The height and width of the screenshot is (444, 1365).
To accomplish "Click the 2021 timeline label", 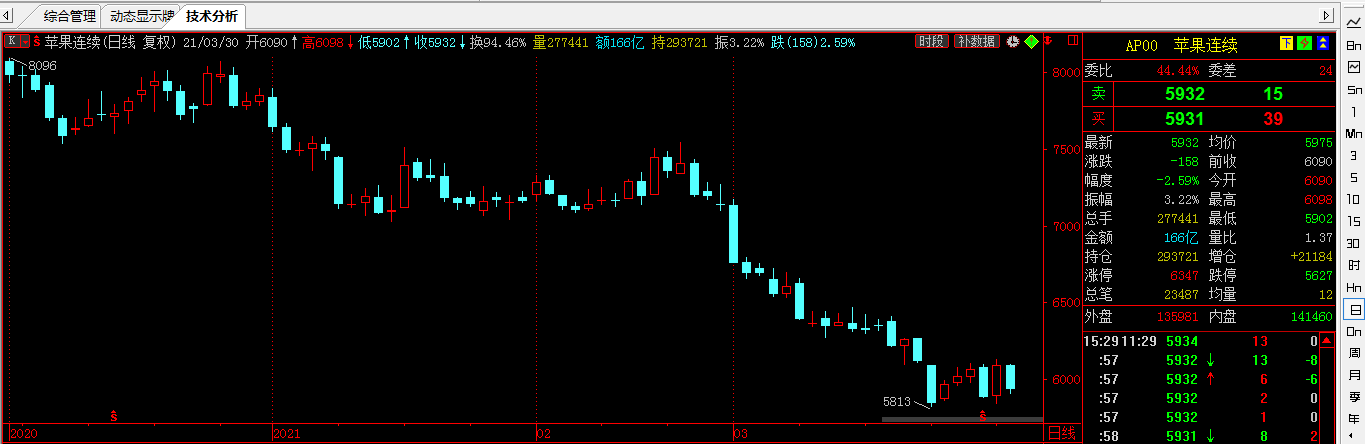I will click(x=287, y=434).
